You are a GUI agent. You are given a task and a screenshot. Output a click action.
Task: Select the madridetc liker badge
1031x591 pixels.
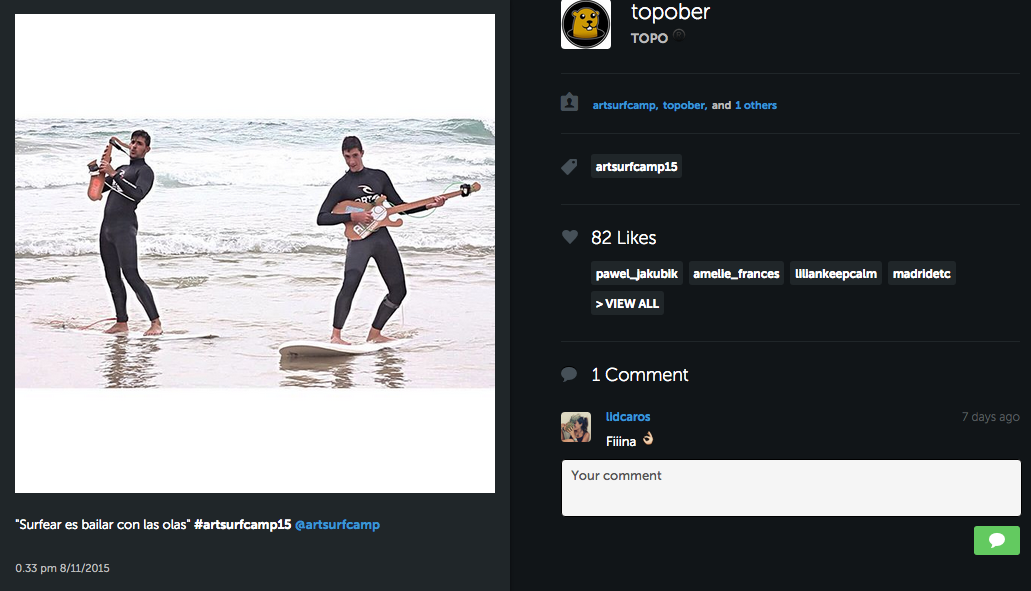(x=921, y=272)
